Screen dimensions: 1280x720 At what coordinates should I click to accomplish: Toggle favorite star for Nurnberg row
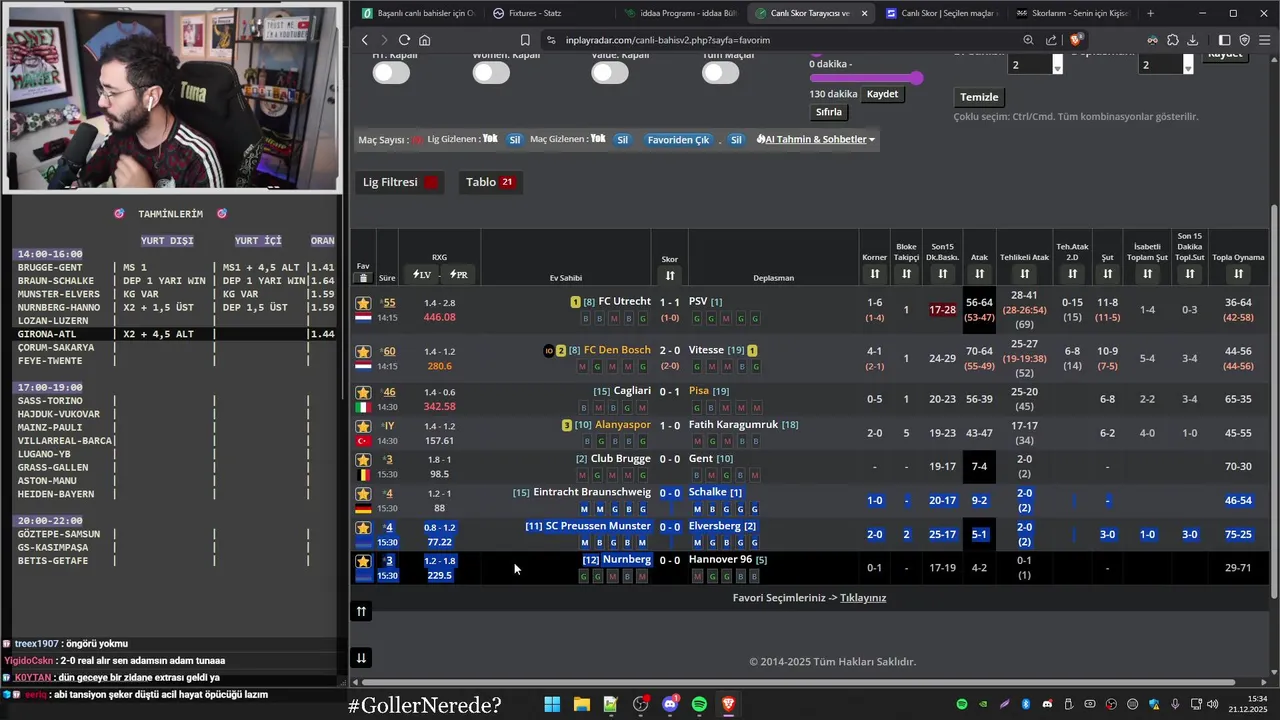(363, 561)
